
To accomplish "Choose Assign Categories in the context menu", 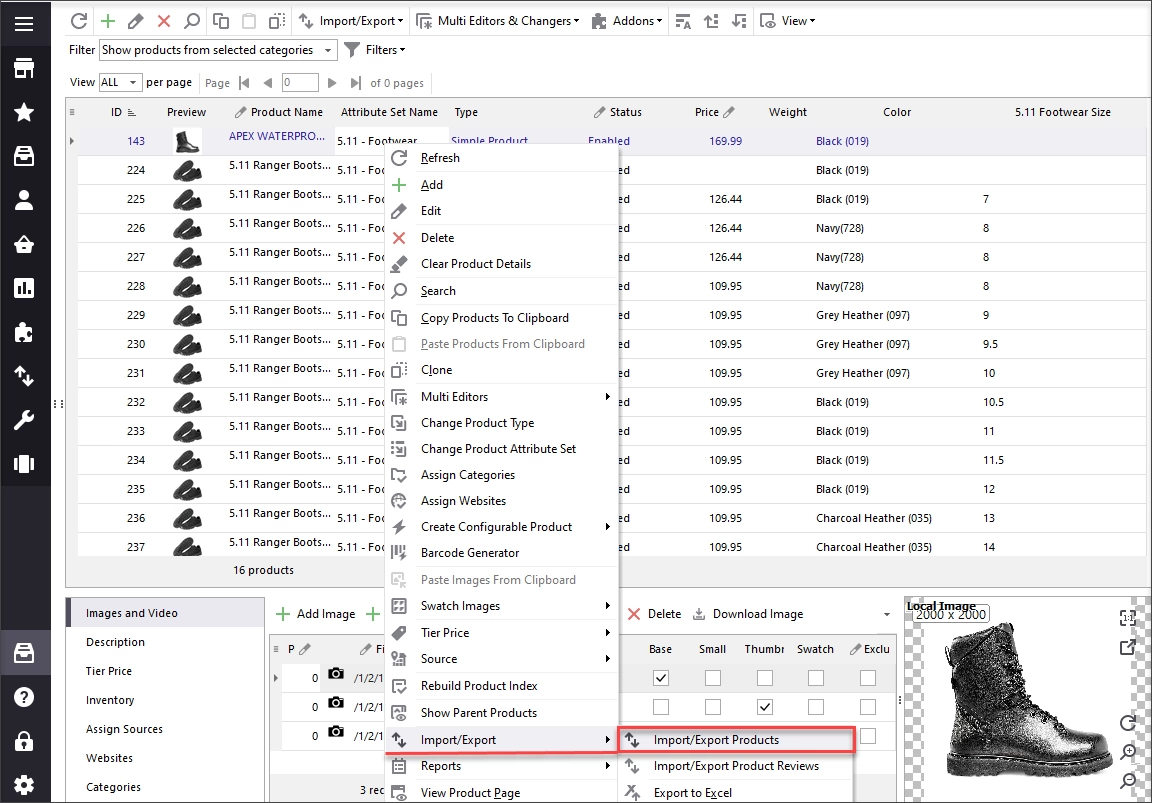I will tap(503, 475).
